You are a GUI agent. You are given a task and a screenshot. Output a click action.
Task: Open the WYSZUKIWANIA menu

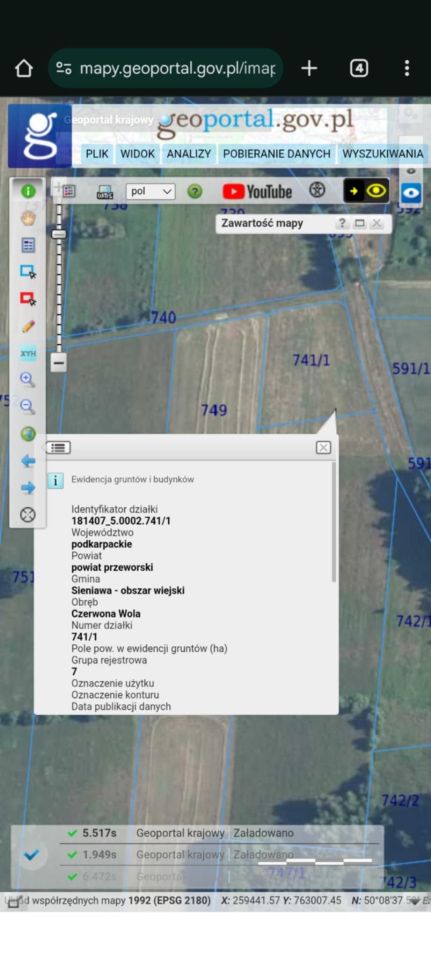(x=383, y=154)
